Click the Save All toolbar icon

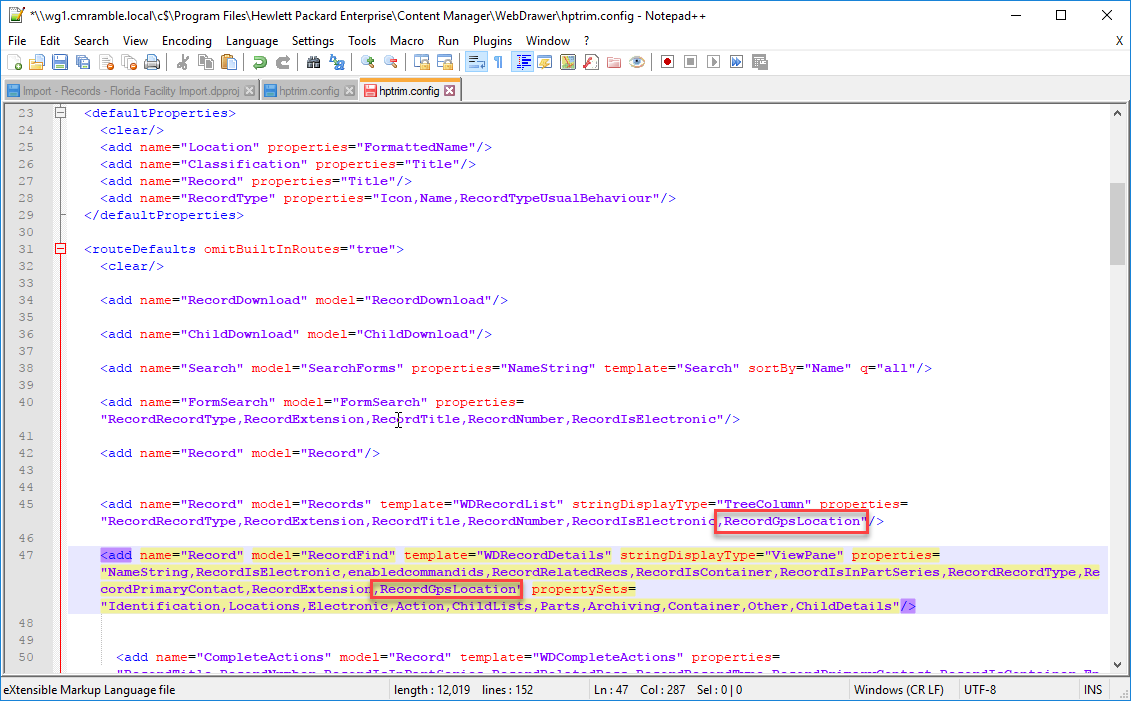83,63
